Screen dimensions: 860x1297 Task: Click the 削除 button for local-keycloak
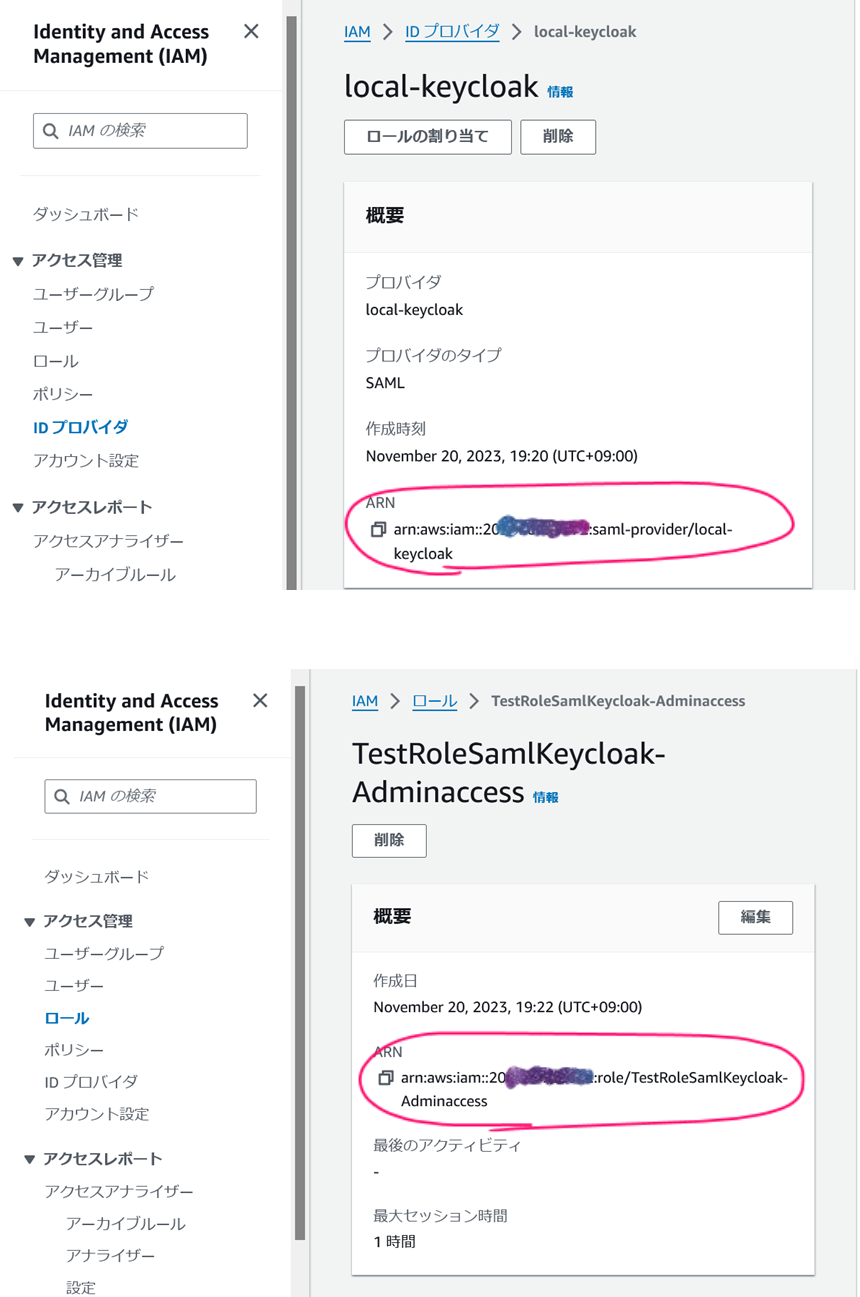pyautogui.click(x=558, y=137)
